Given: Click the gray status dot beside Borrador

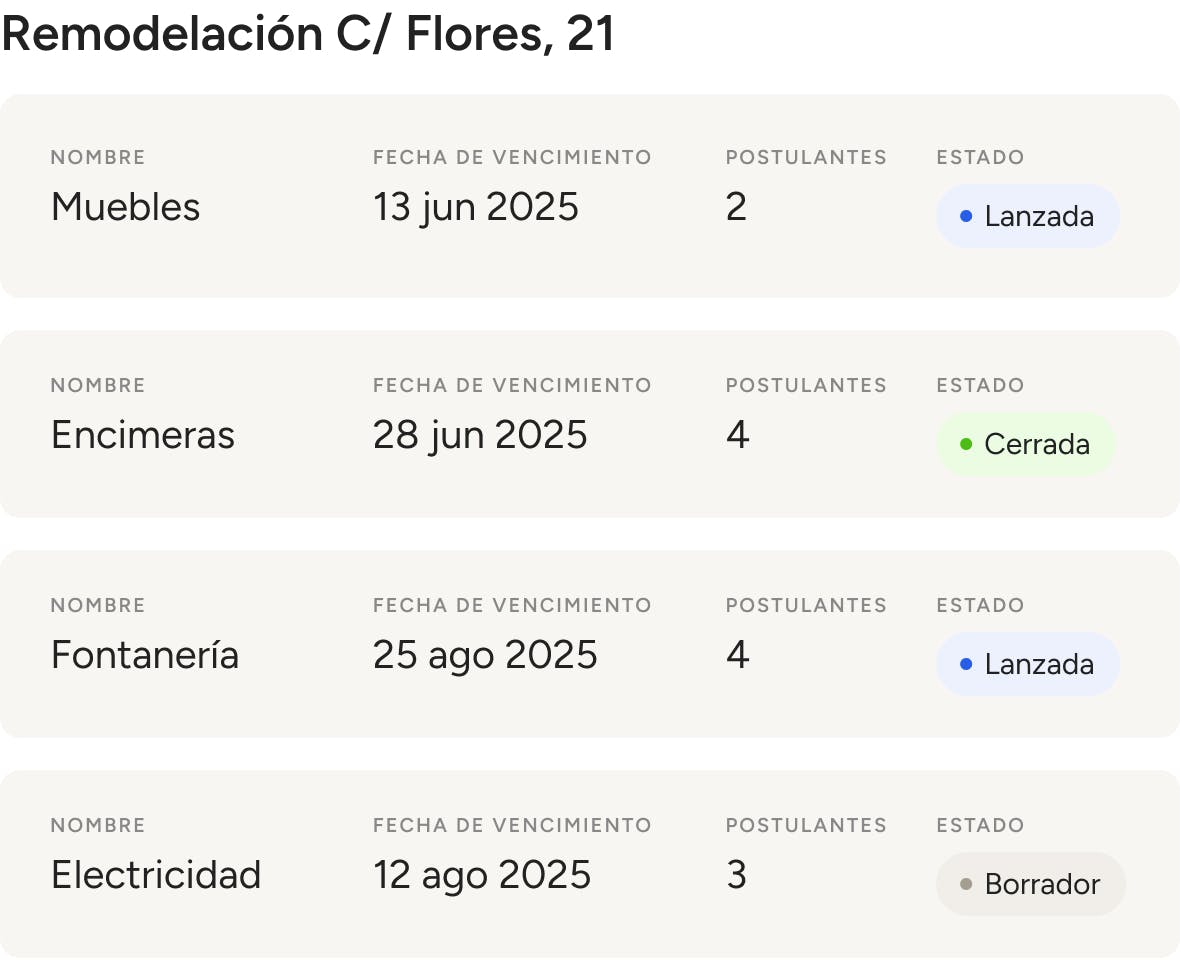Looking at the screenshot, I should point(966,884).
